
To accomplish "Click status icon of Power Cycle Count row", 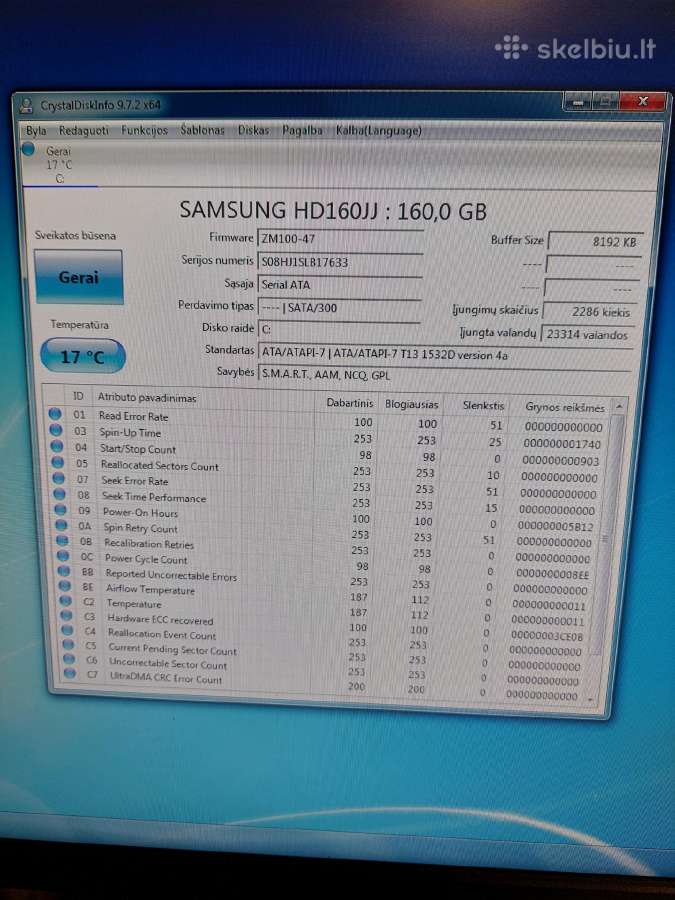I will [x=63, y=556].
